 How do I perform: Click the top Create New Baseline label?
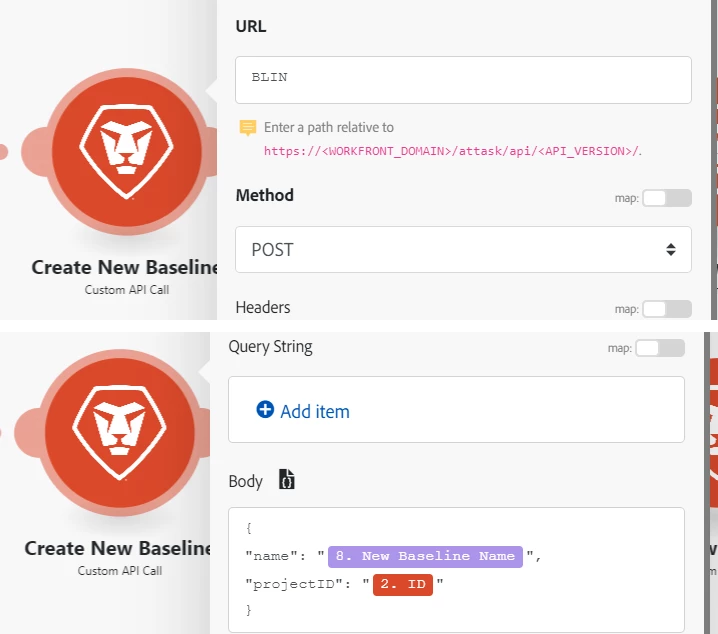pyautogui.click(x=125, y=267)
